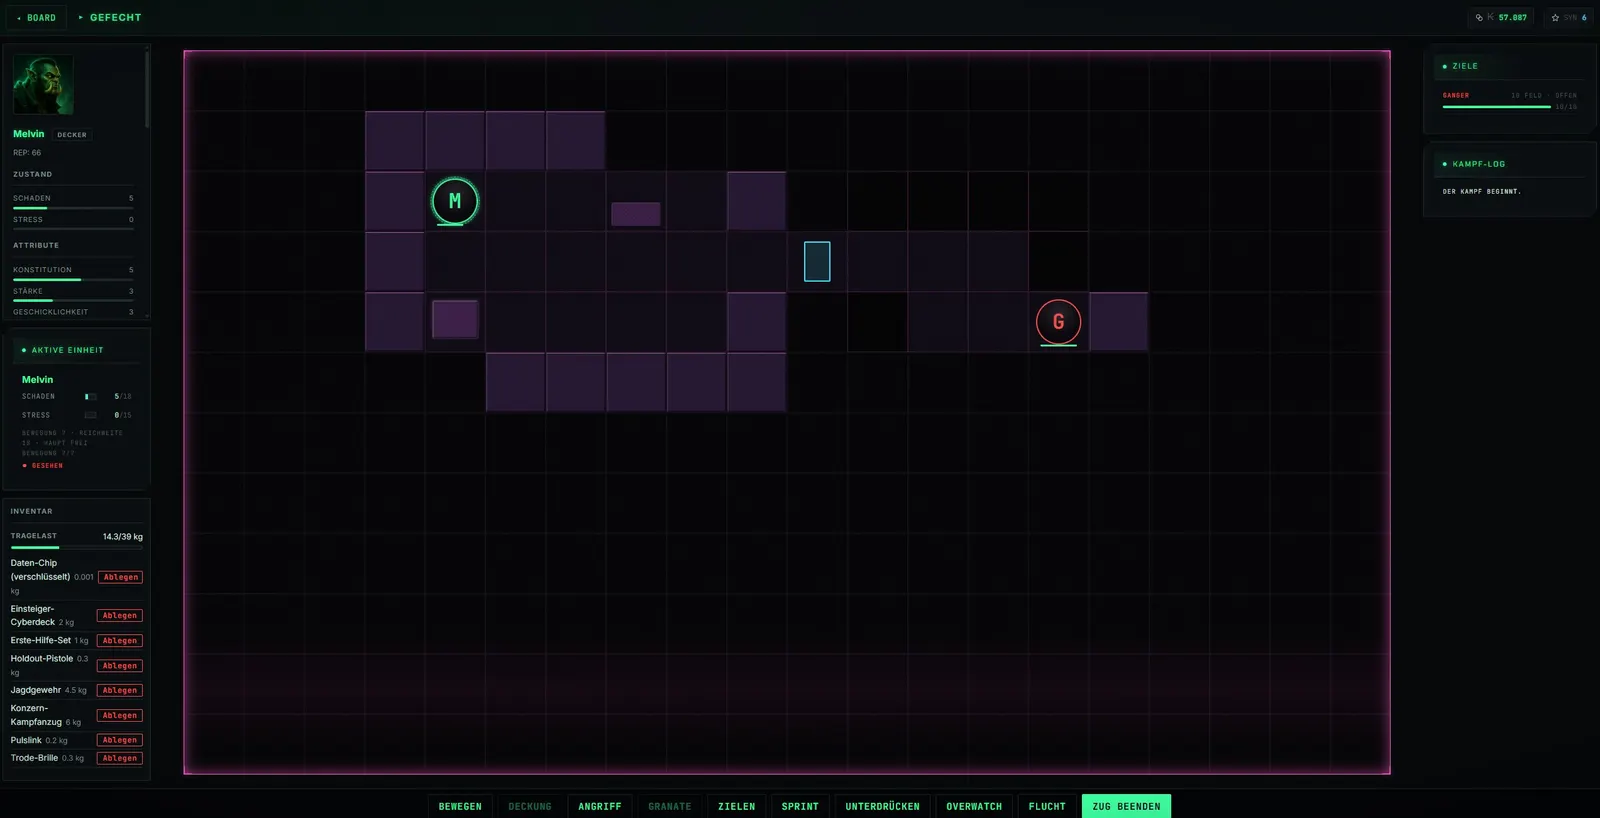This screenshot has height=818, width=1600.
Task: Target the red G ganger token
Action: [1058, 322]
